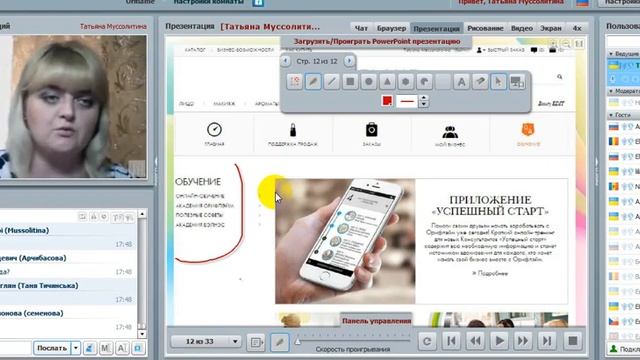The width and height of the screenshot is (640, 360).
Task: Rewind to the previous slide
Action: [x=476, y=341]
